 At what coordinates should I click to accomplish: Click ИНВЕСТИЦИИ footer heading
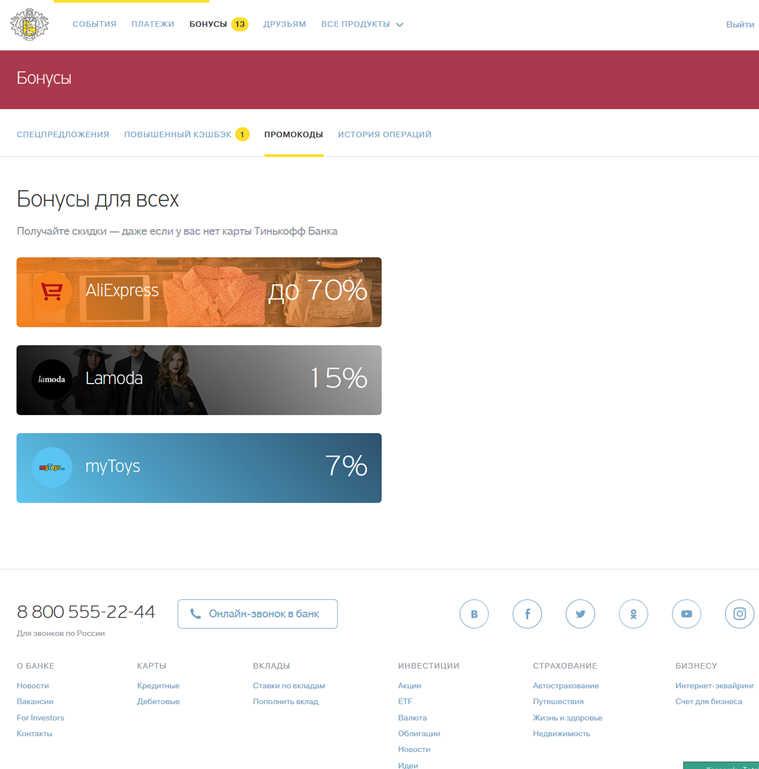click(429, 666)
